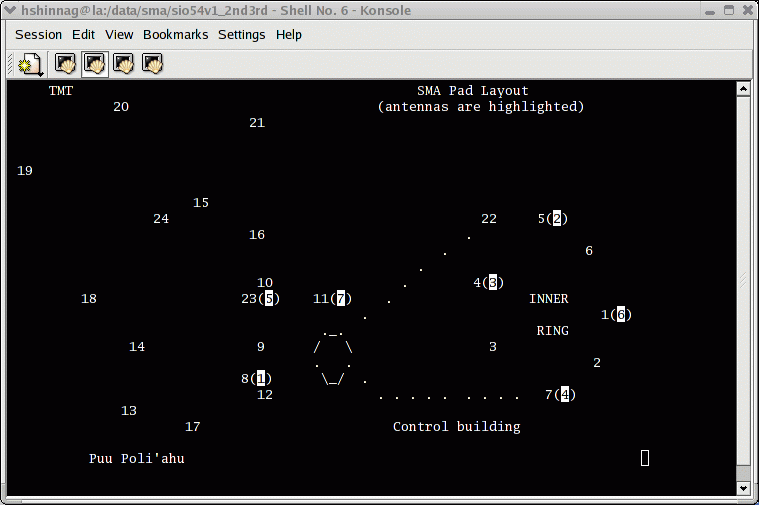The height and width of the screenshot is (505, 759).
Task: Click pad number '19'
Action: pyautogui.click(x=25, y=171)
